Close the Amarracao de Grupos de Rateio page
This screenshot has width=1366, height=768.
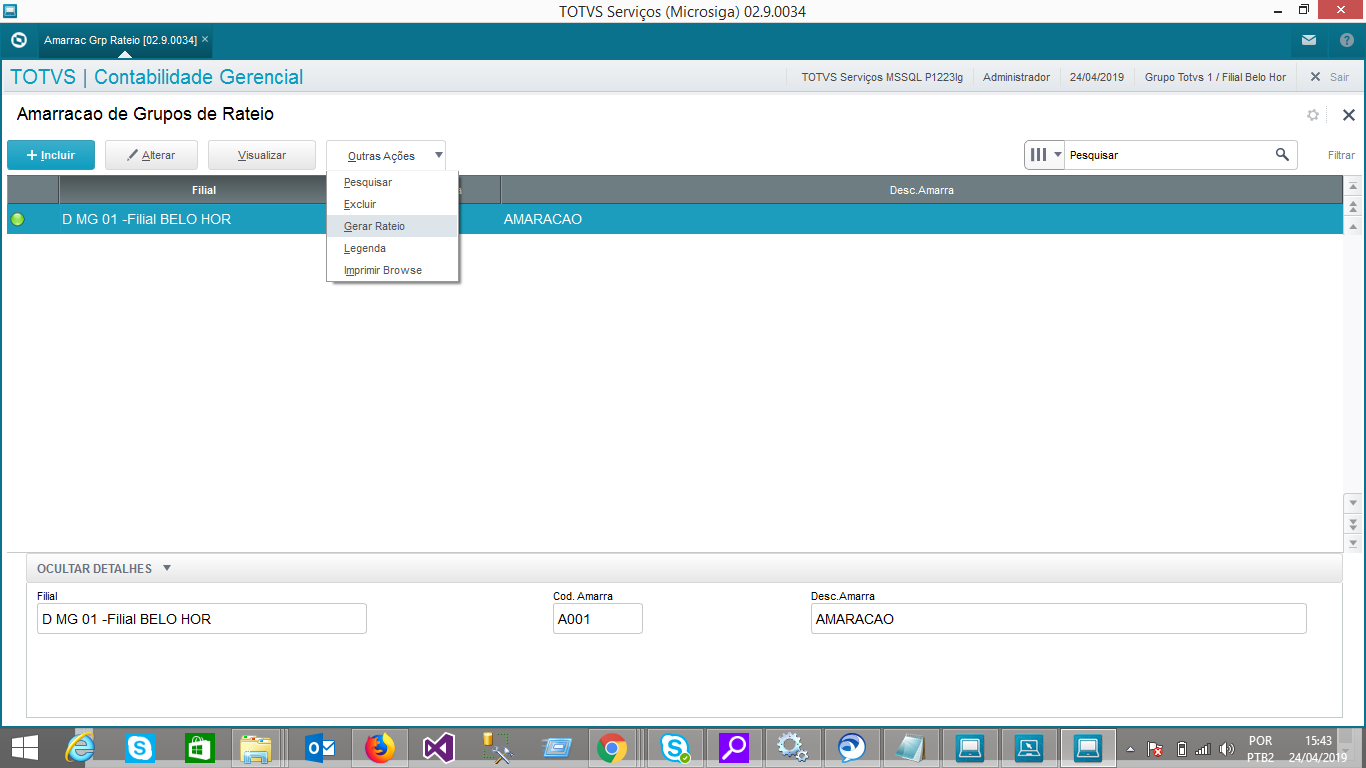click(x=1348, y=115)
